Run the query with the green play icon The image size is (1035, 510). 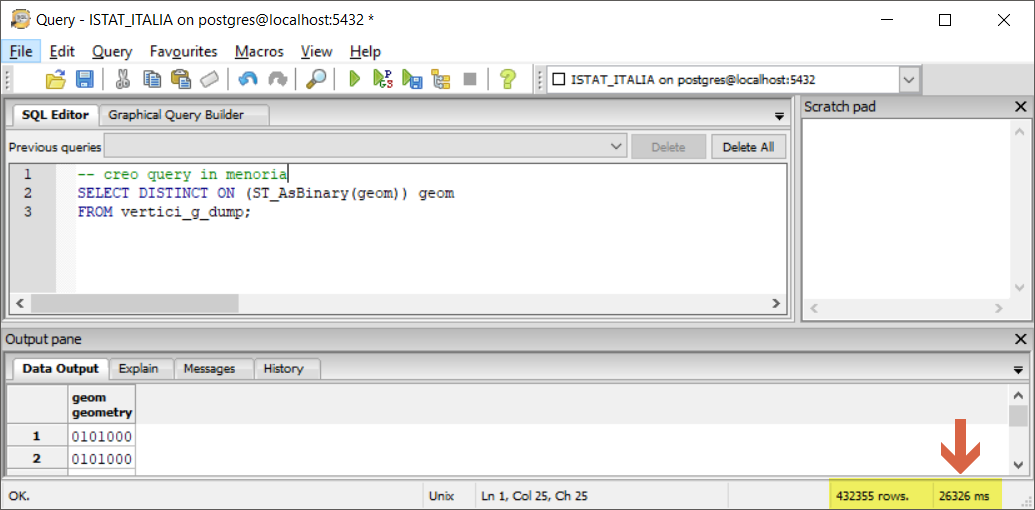pos(354,79)
